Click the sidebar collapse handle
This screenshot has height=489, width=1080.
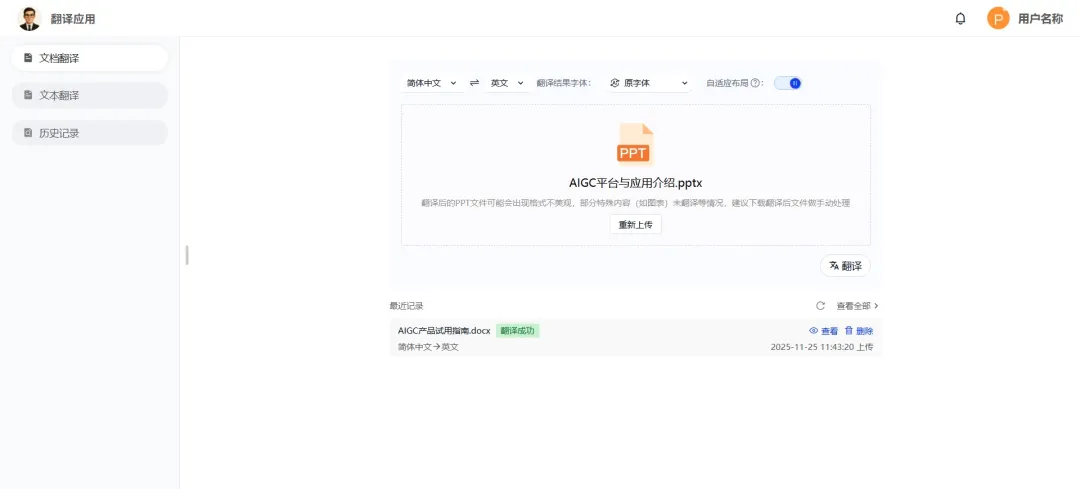187,255
